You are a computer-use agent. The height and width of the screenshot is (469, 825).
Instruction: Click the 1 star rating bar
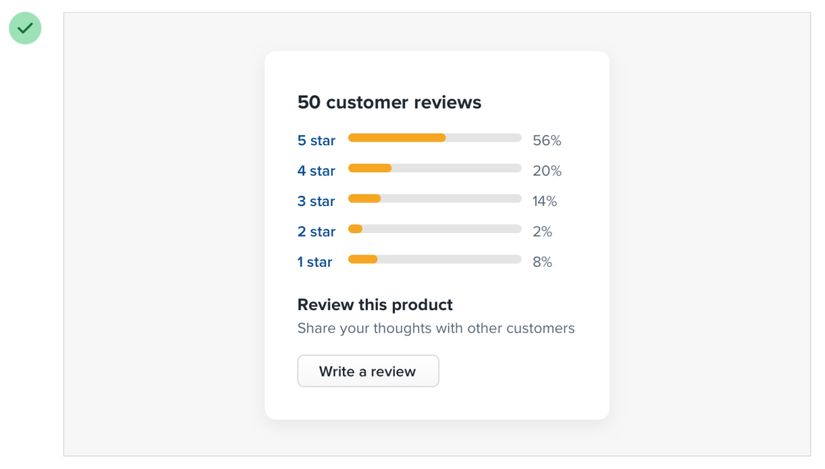point(435,260)
